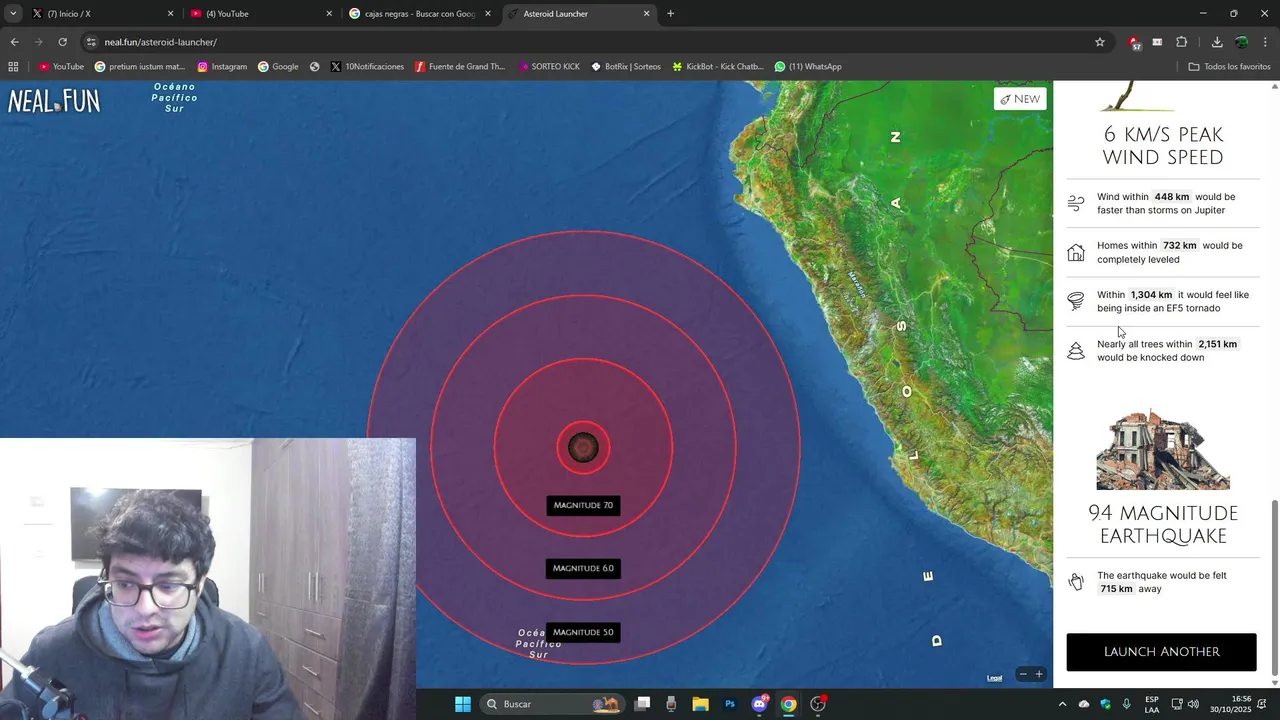Open the 10Notificaciones bookmark

[367, 67]
